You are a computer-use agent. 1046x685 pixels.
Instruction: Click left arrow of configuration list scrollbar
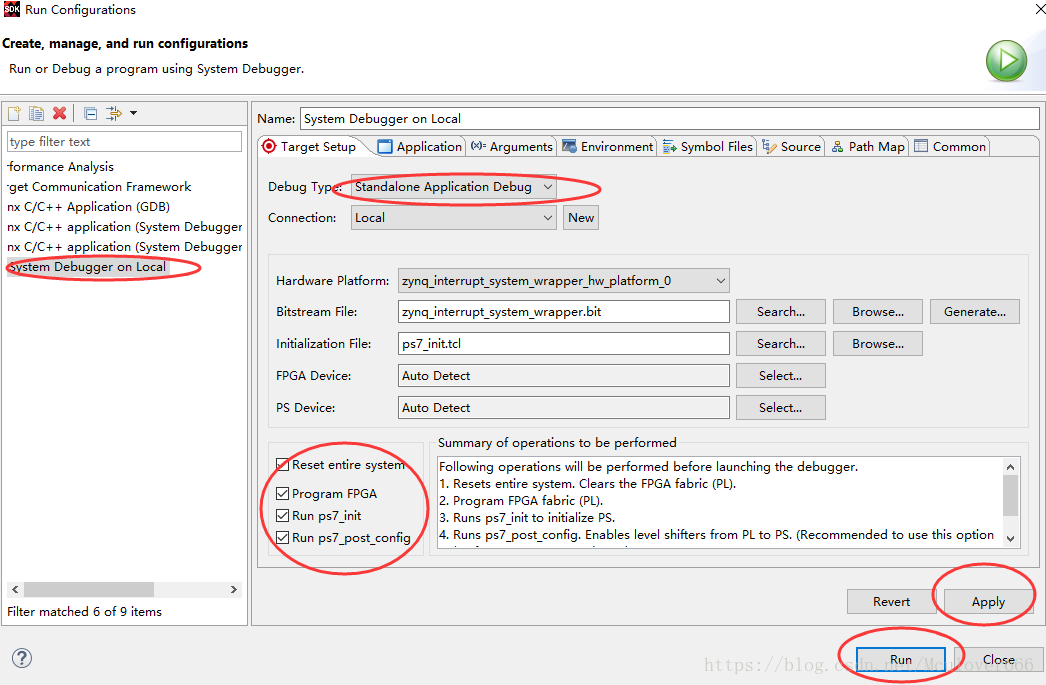click(x=15, y=590)
